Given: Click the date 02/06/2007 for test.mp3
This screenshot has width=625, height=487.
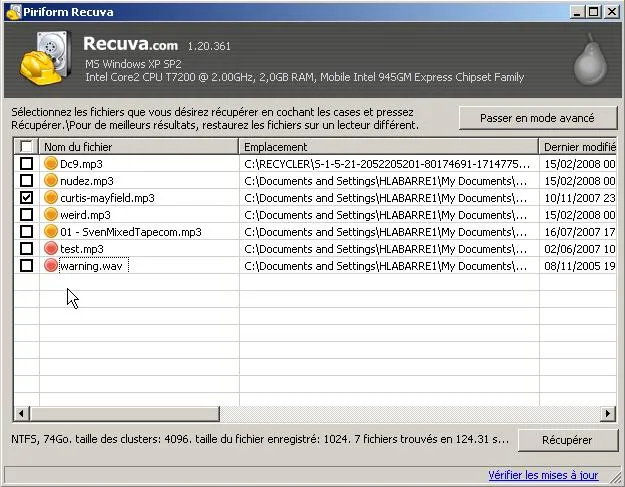Looking at the screenshot, I should (580, 249).
